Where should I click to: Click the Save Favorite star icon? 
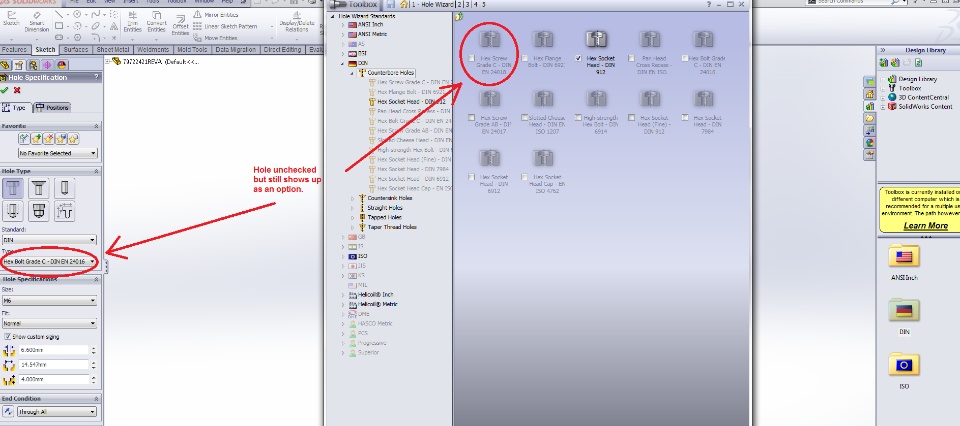click(61, 139)
